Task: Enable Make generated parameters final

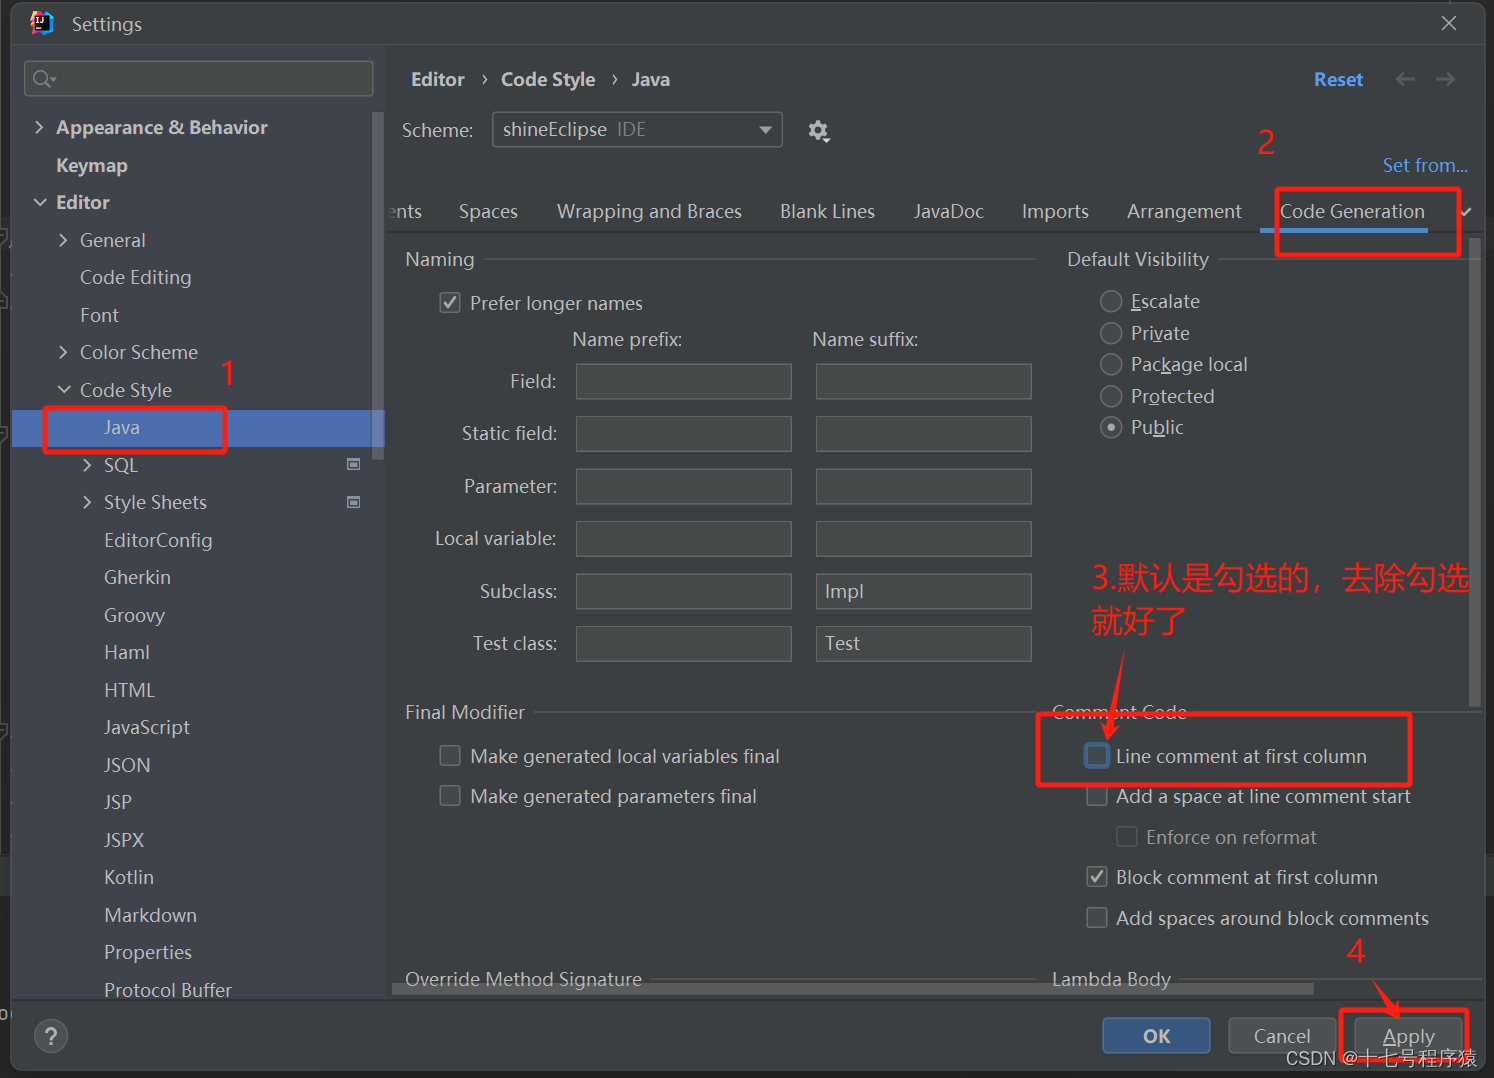Action: (x=450, y=796)
